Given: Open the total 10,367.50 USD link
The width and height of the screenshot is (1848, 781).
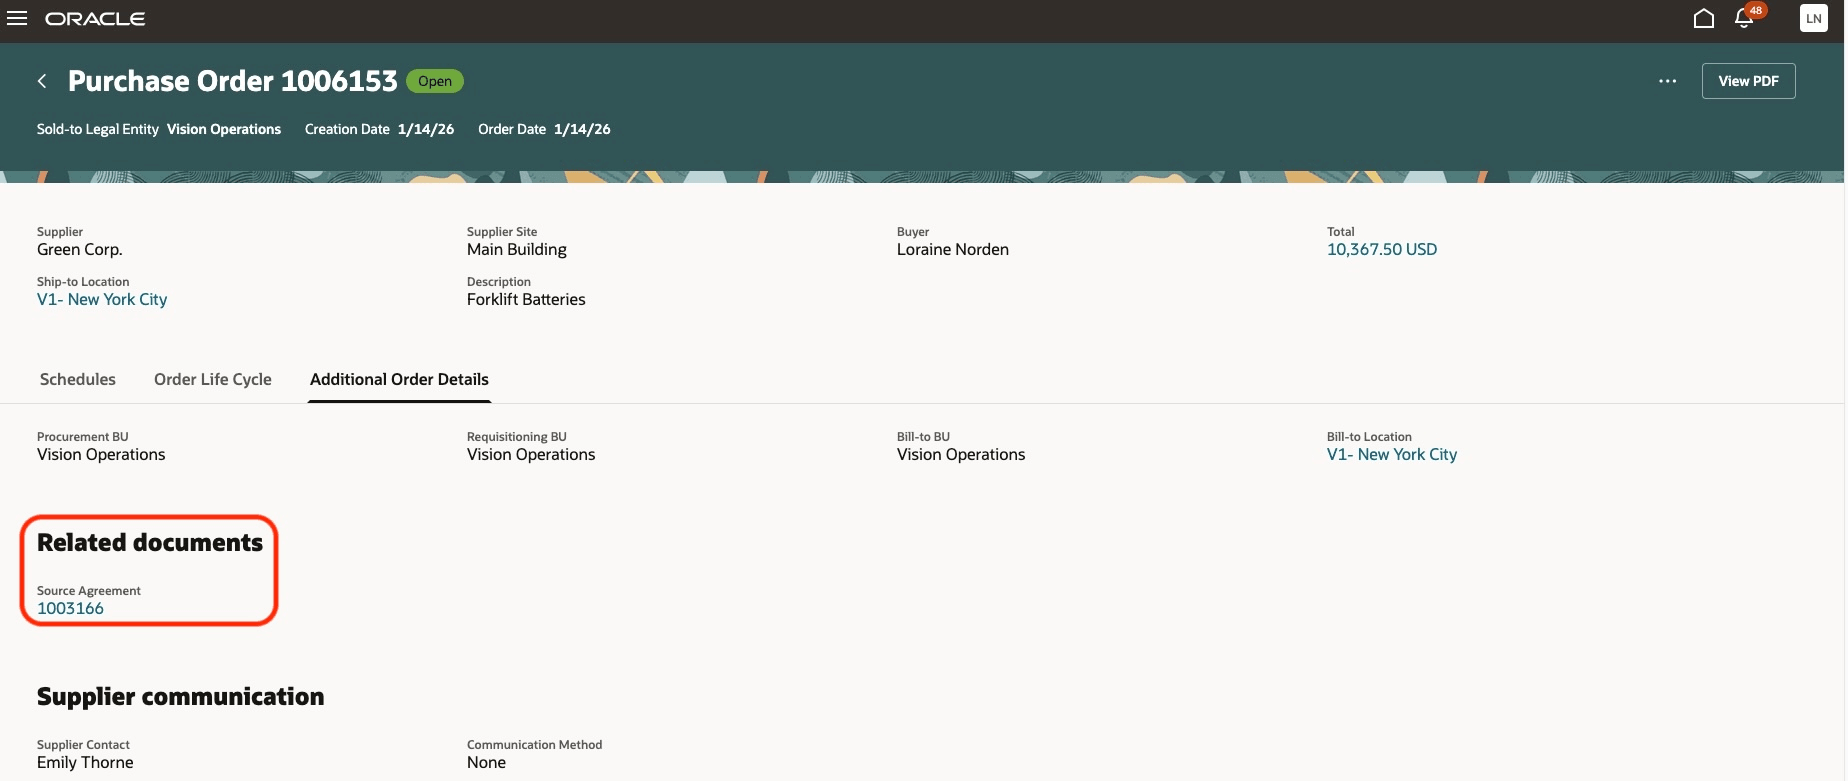Looking at the screenshot, I should point(1382,249).
